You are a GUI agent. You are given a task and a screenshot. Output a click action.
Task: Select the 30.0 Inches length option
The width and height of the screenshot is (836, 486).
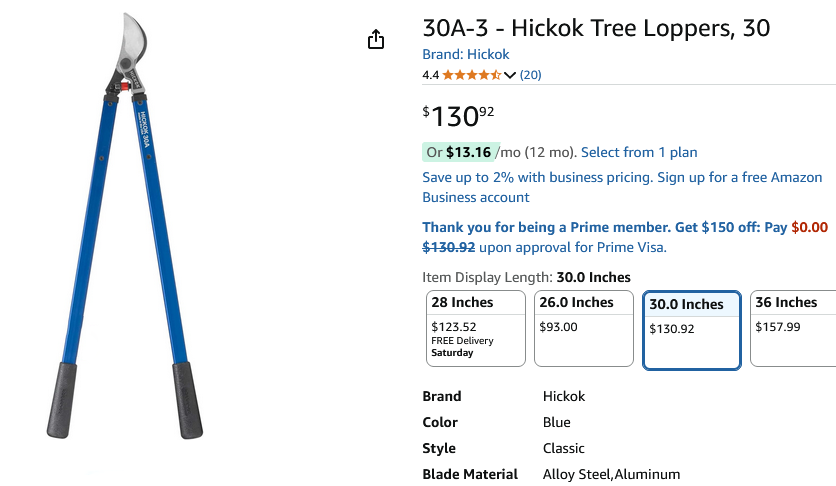(x=691, y=330)
